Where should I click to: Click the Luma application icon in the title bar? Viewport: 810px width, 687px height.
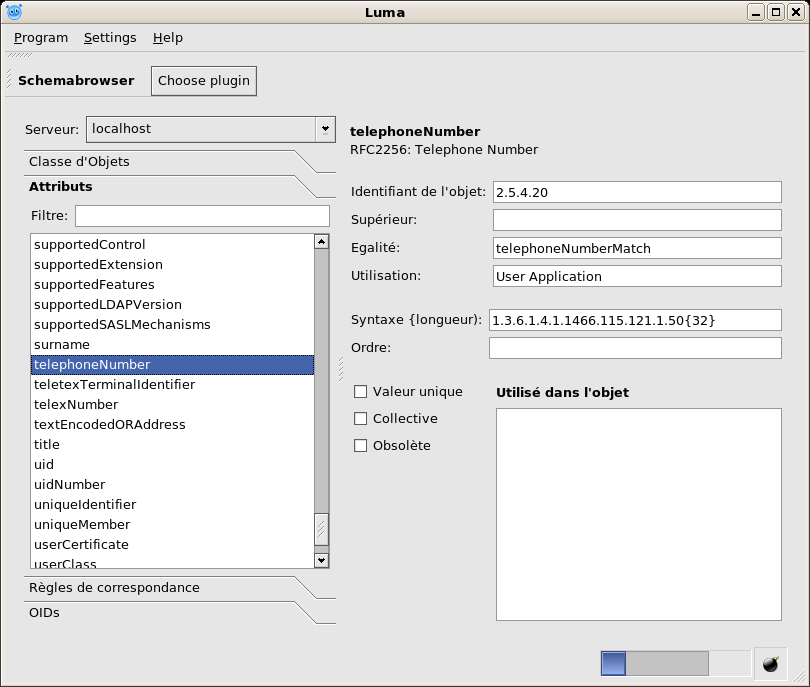(14, 12)
